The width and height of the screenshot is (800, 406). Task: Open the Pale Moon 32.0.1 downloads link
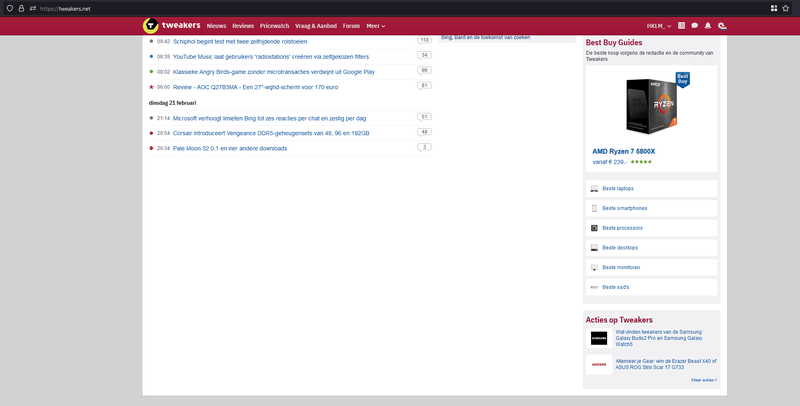pyautogui.click(x=230, y=148)
